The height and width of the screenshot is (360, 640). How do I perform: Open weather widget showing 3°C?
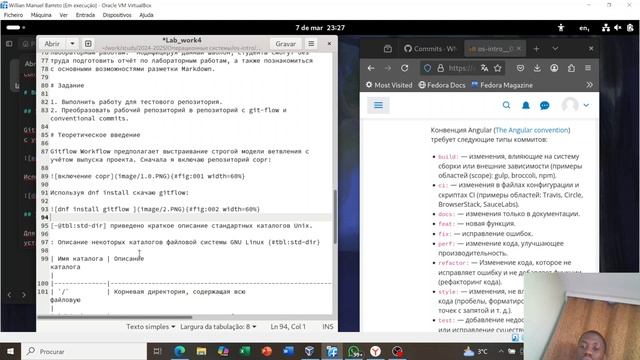pyautogui.click(x=475, y=351)
